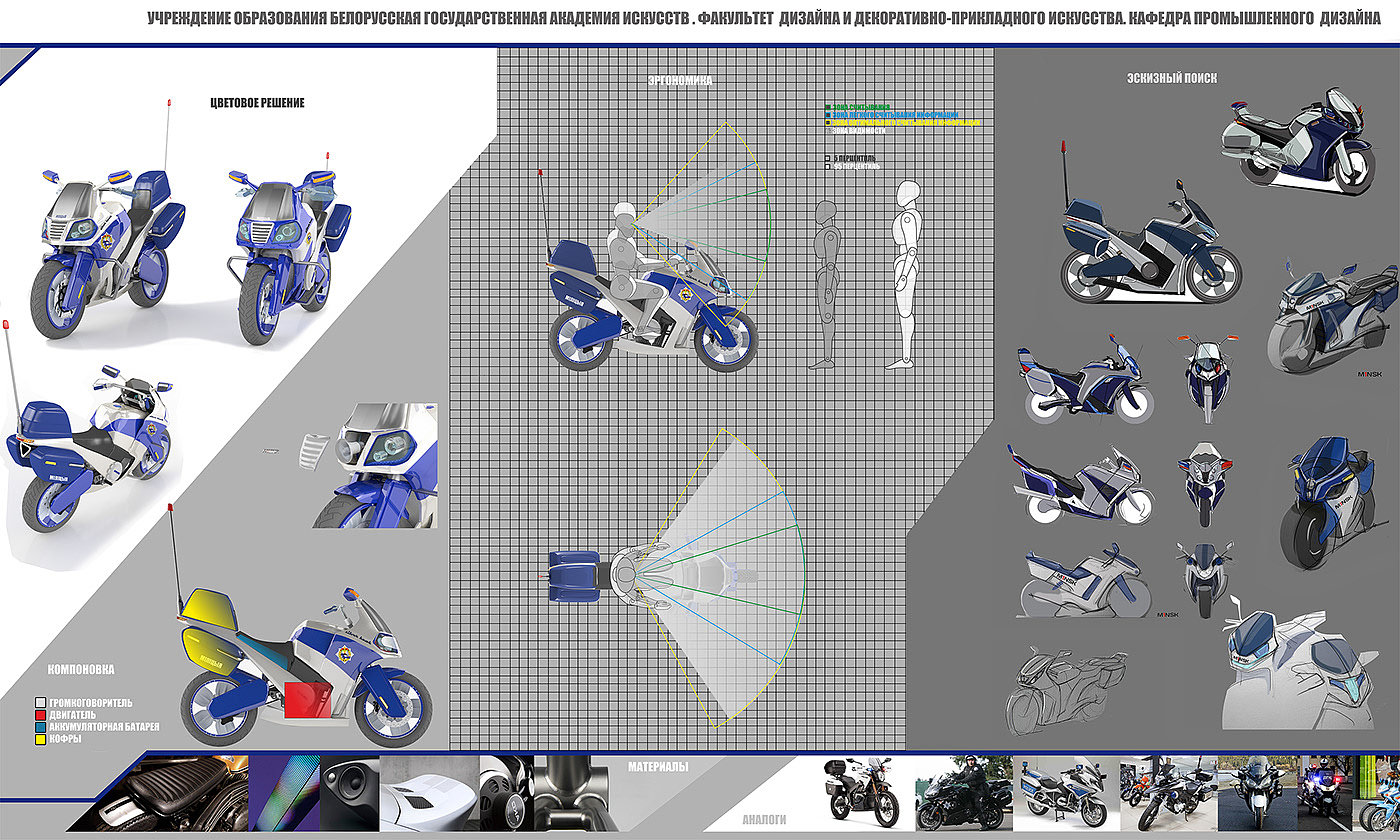Click the blue ЗОНА ЛЕГКОГО СЧИТЫВАНИЯ ИНФОРМАЦИИ line
Viewport: 1400px width, 840px height.
click(893, 114)
